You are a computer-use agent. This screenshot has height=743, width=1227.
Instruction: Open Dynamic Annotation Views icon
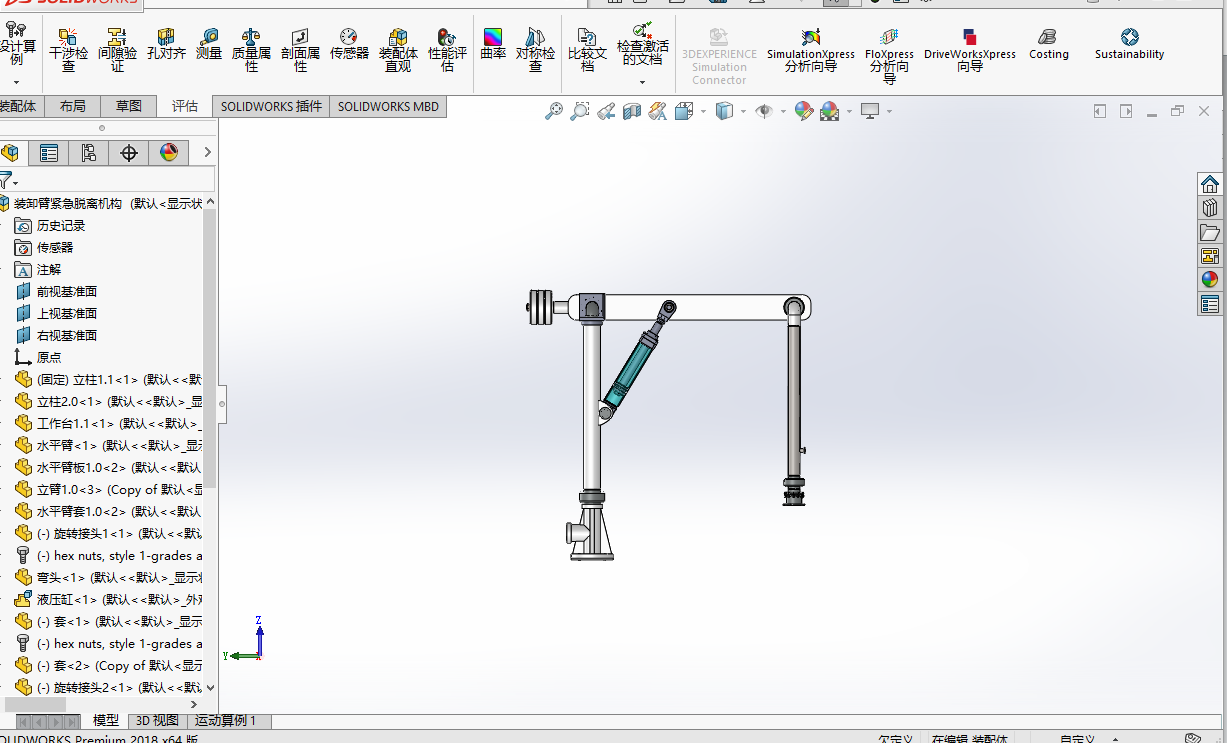pos(657,111)
